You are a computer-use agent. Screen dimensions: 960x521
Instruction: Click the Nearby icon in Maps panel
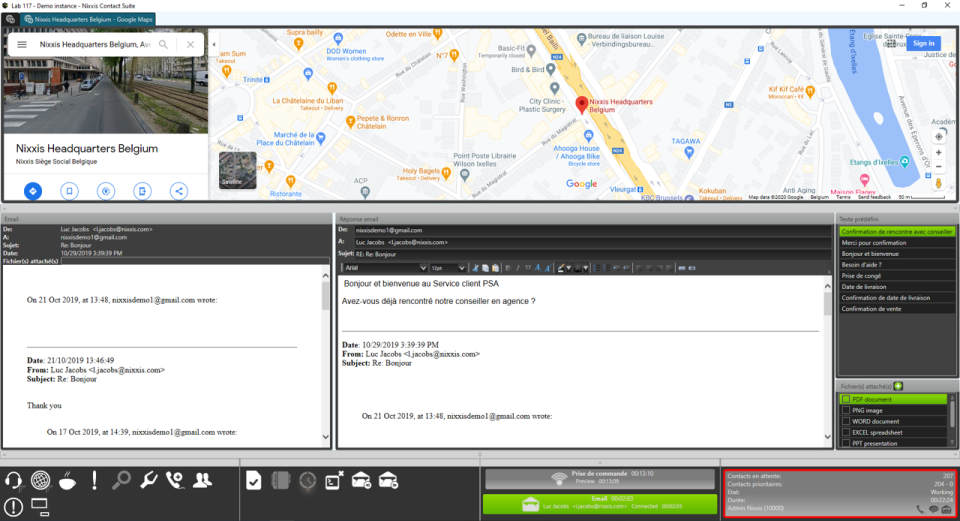pyautogui.click(x=106, y=191)
